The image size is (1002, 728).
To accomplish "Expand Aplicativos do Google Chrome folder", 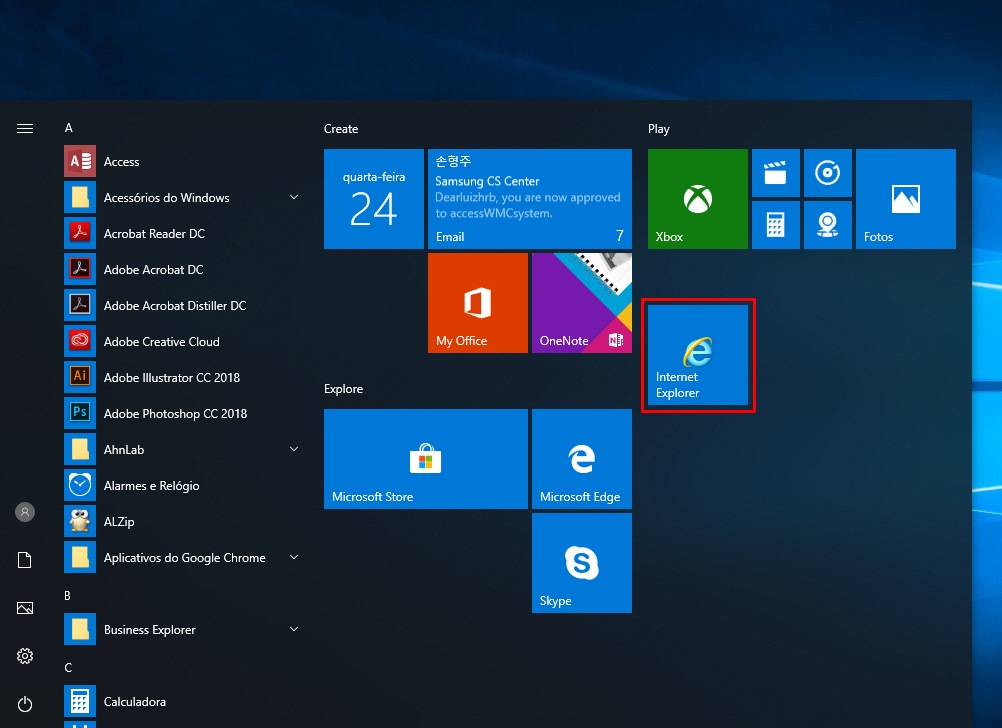I will point(182,558).
